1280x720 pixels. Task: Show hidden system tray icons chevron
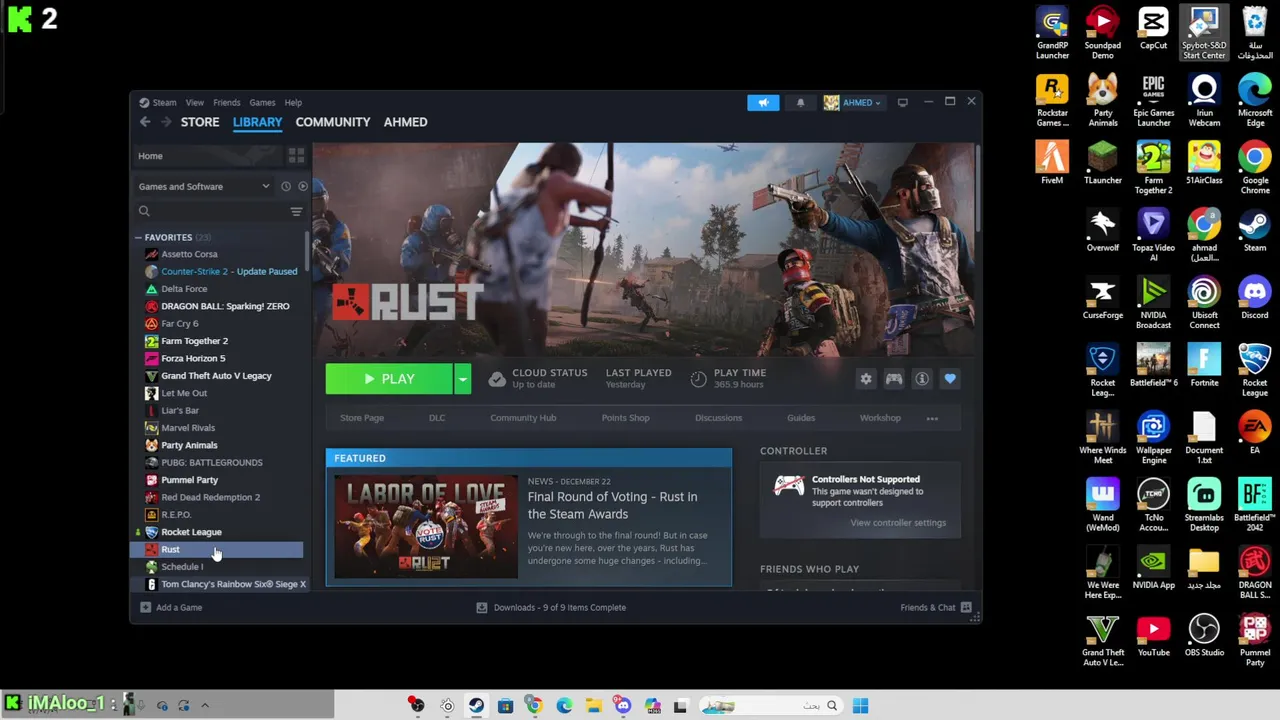point(205,705)
